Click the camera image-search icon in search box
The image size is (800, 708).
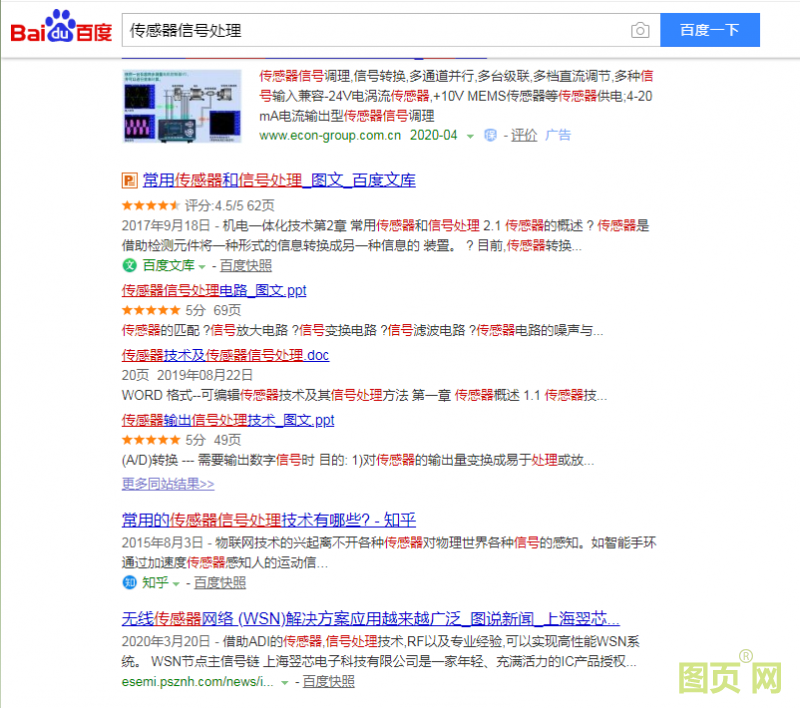(640, 30)
